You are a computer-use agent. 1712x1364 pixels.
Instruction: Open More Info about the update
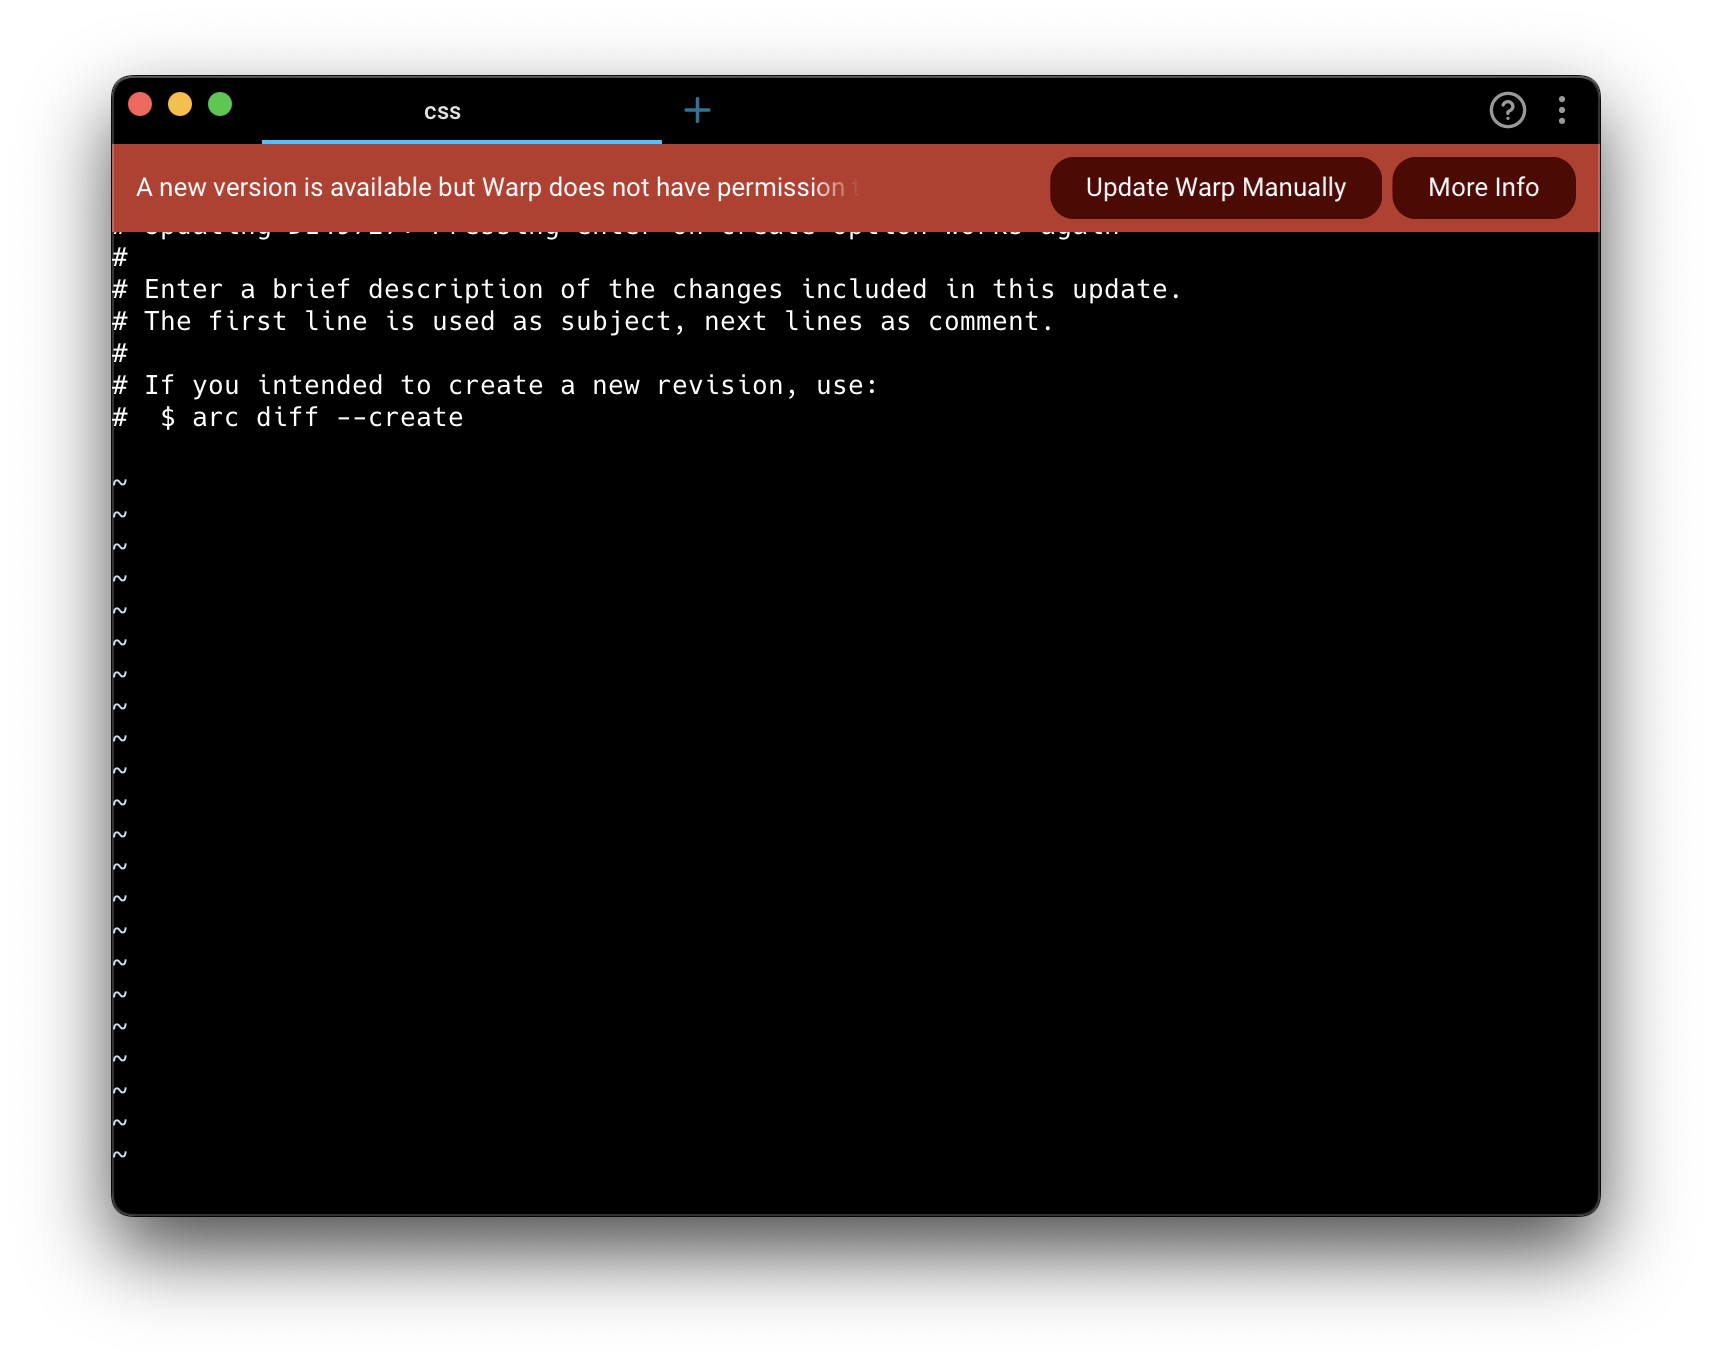point(1483,187)
